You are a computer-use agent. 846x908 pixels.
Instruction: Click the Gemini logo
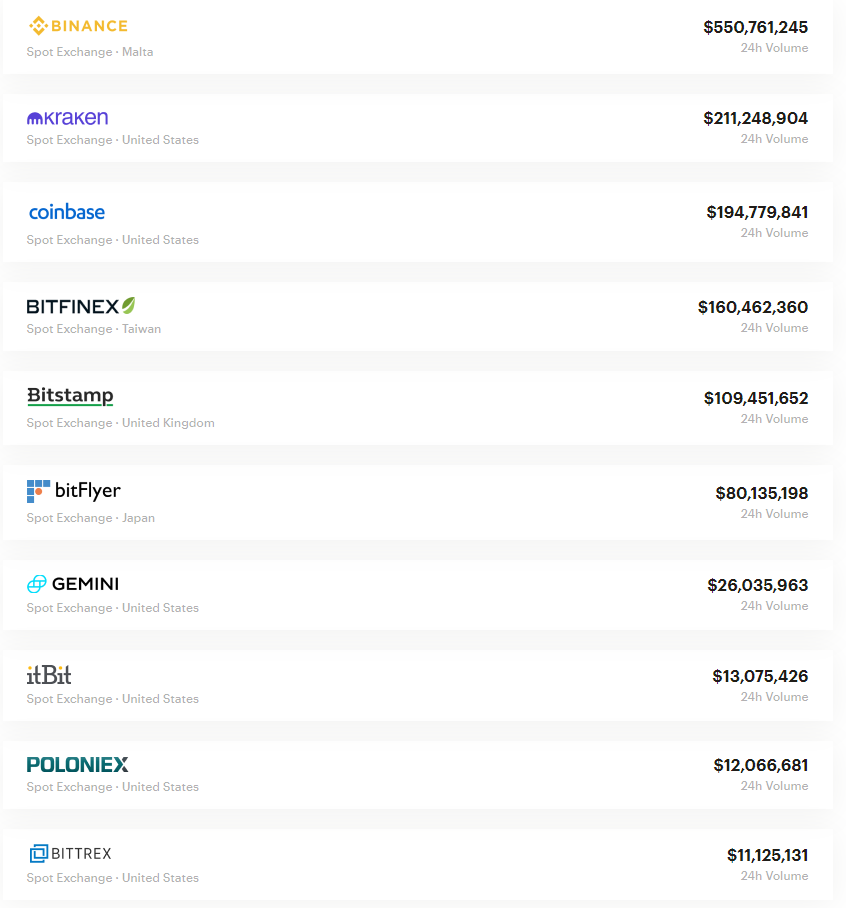(x=73, y=584)
